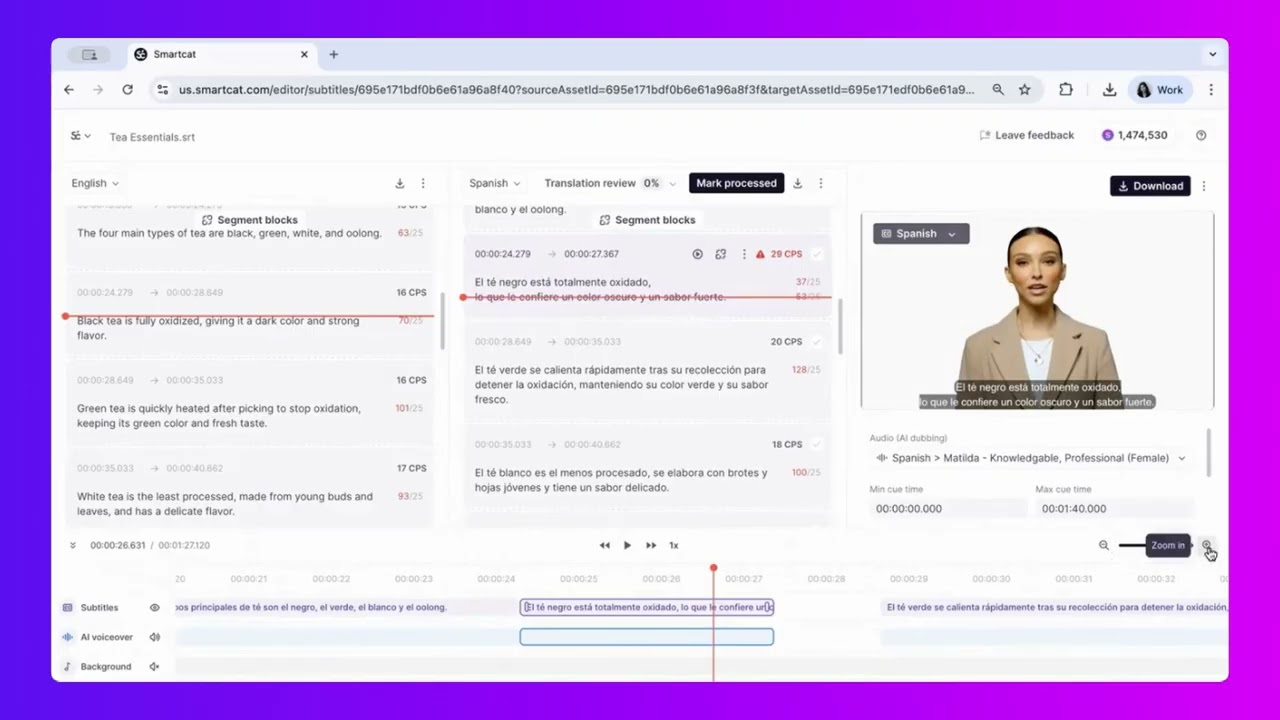Click Segment blocks in the English column
The height and width of the screenshot is (720, 1280).
click(x=250, y=220)
